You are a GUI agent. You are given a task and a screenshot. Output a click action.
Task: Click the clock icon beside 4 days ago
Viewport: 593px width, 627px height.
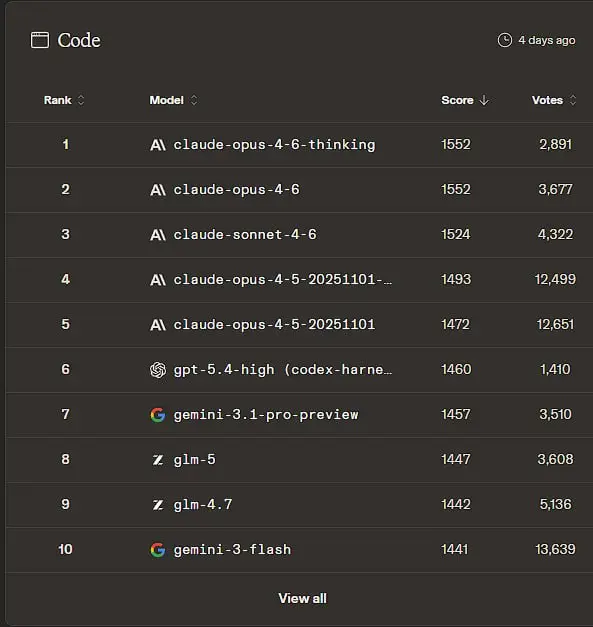pyautogui.click(x=505, y=40)
